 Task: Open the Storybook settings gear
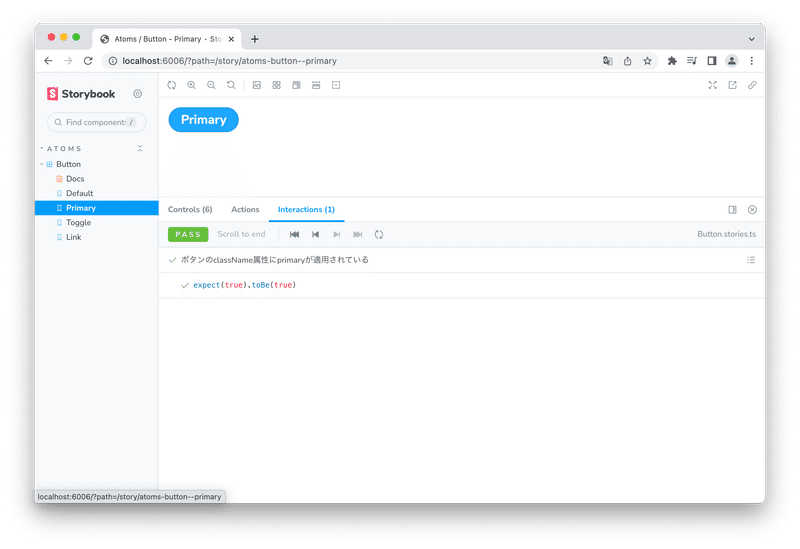coord(137,94)
